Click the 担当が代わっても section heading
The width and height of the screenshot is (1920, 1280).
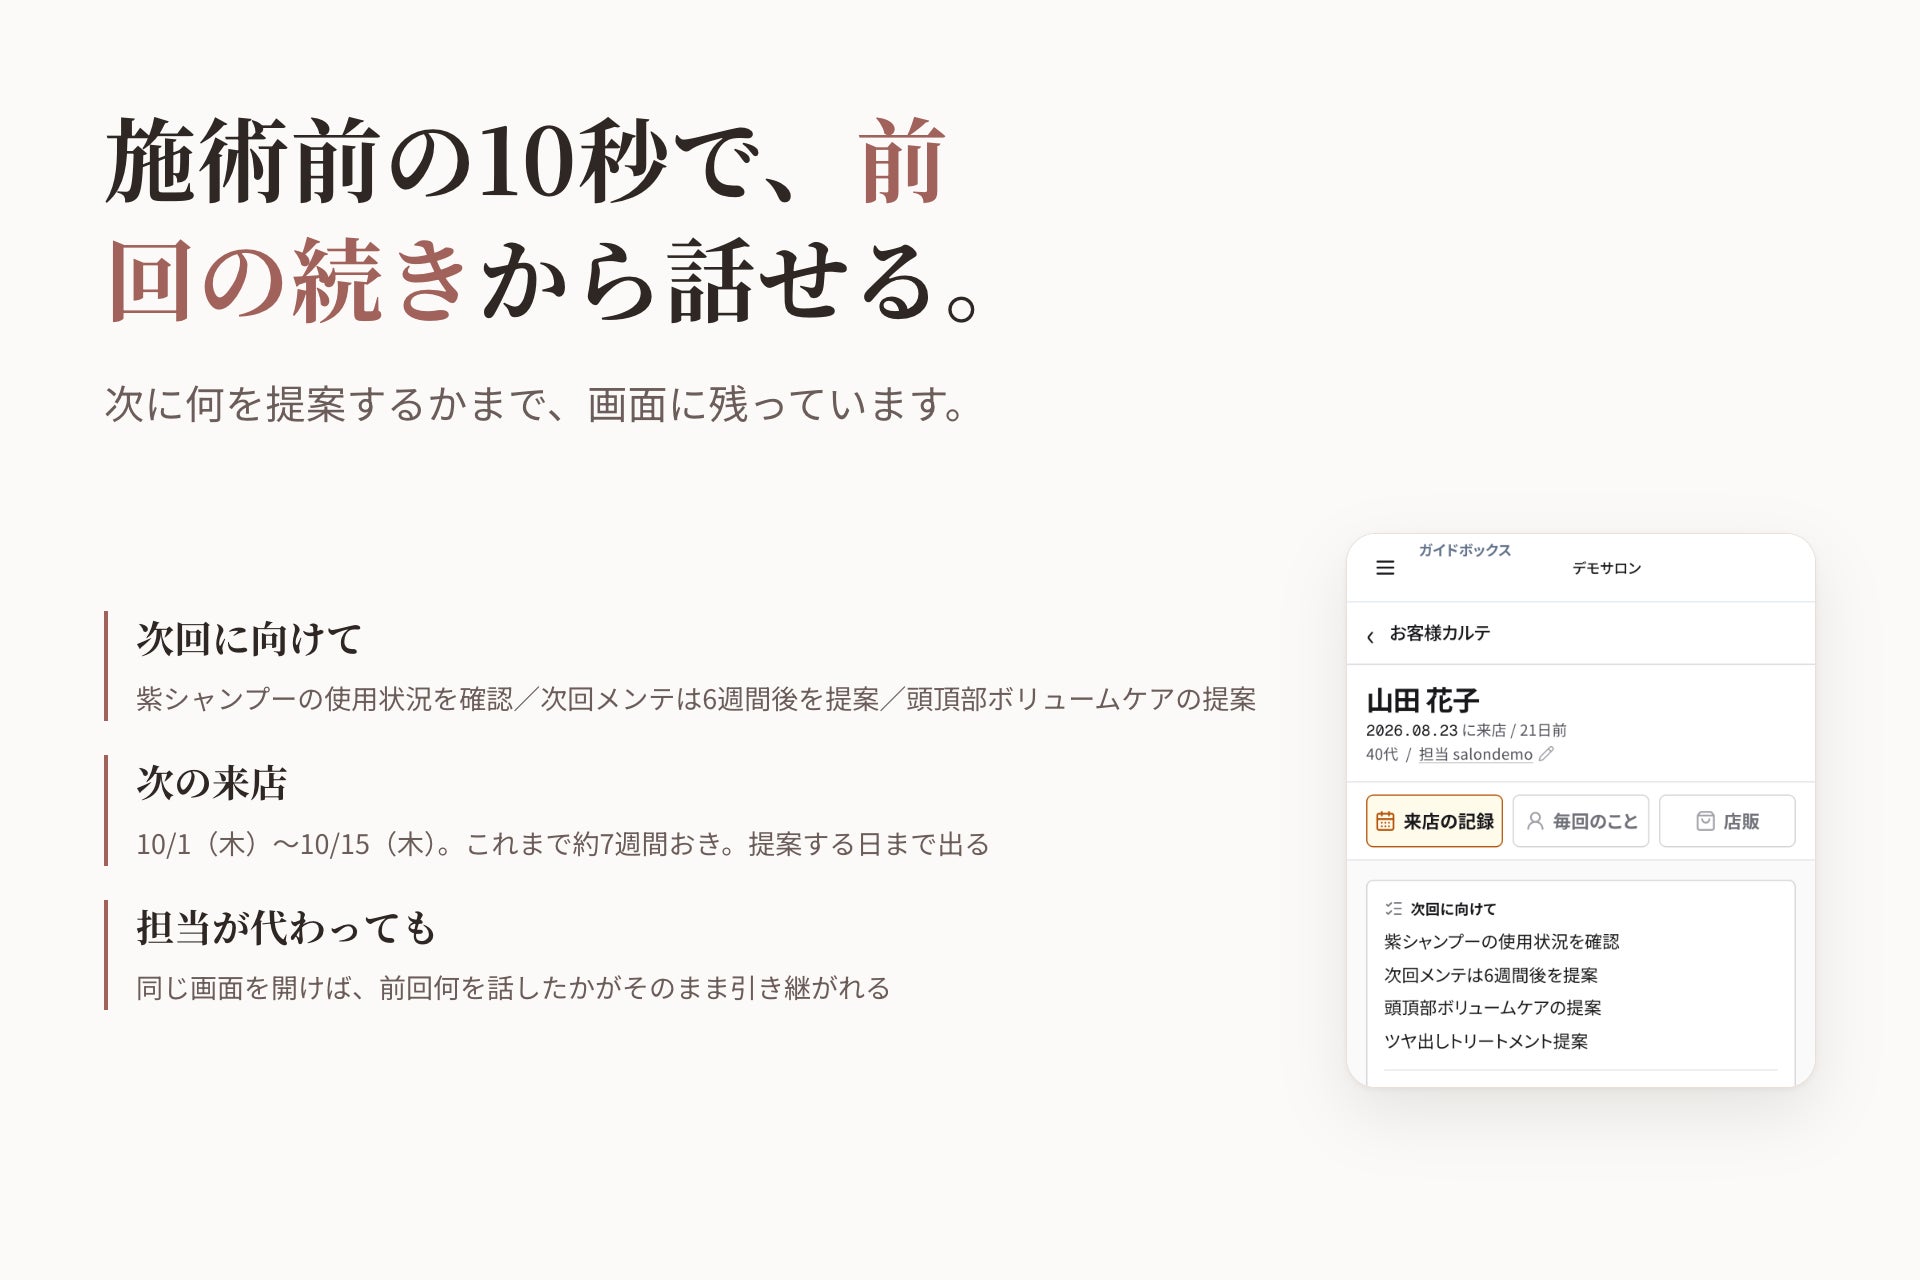coord(286,928)
